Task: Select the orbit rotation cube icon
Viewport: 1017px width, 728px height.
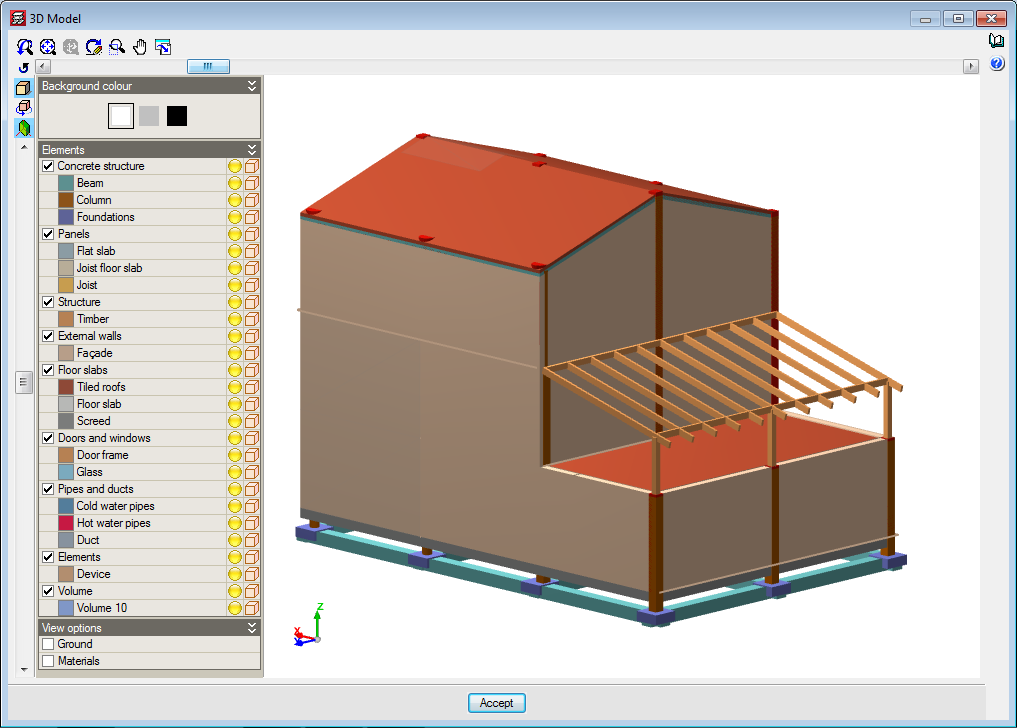Action: point(23,108)
